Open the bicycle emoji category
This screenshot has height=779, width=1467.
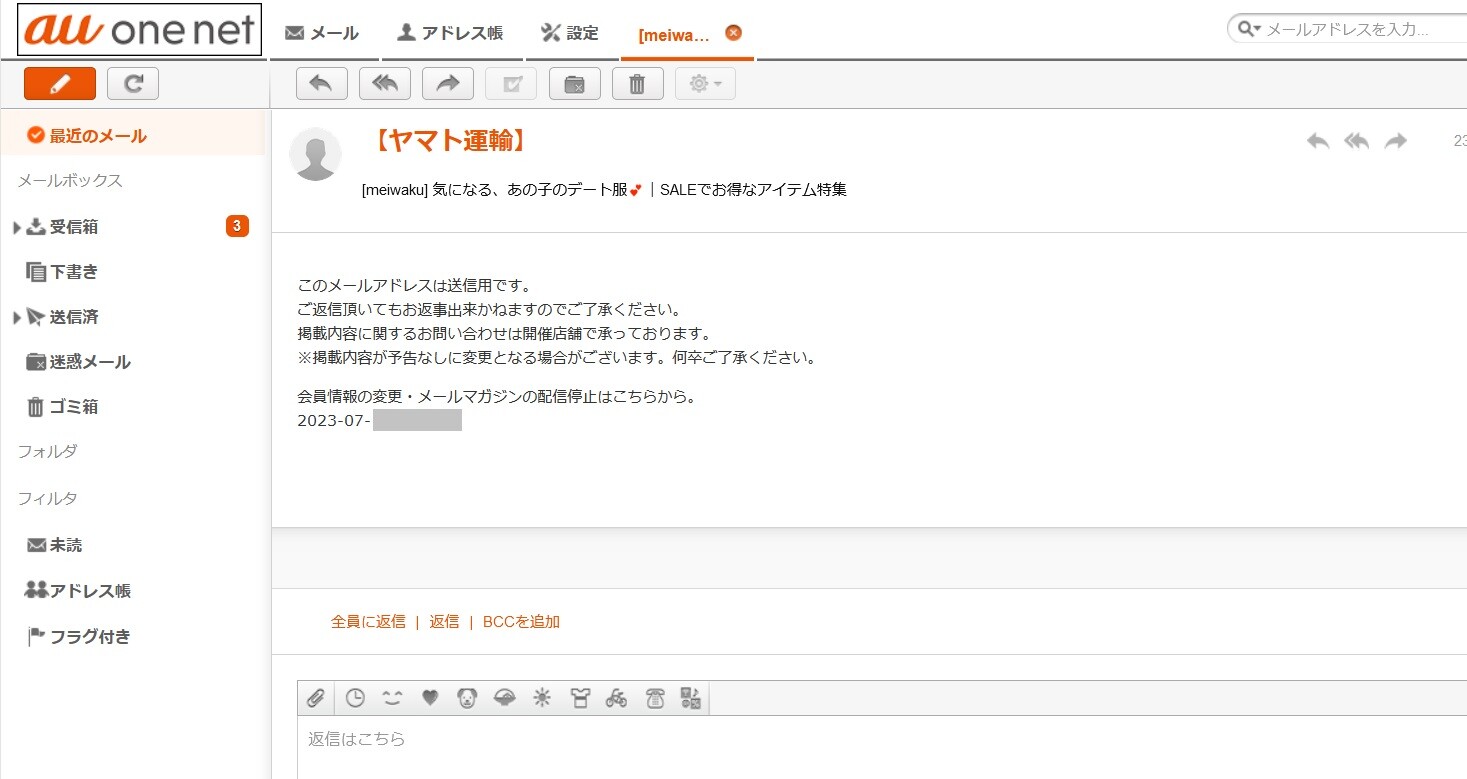616,698
